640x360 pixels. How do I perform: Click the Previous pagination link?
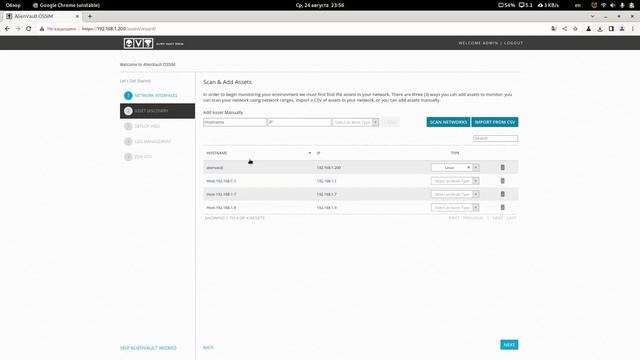pyautogui.click(x=473, y=218)
